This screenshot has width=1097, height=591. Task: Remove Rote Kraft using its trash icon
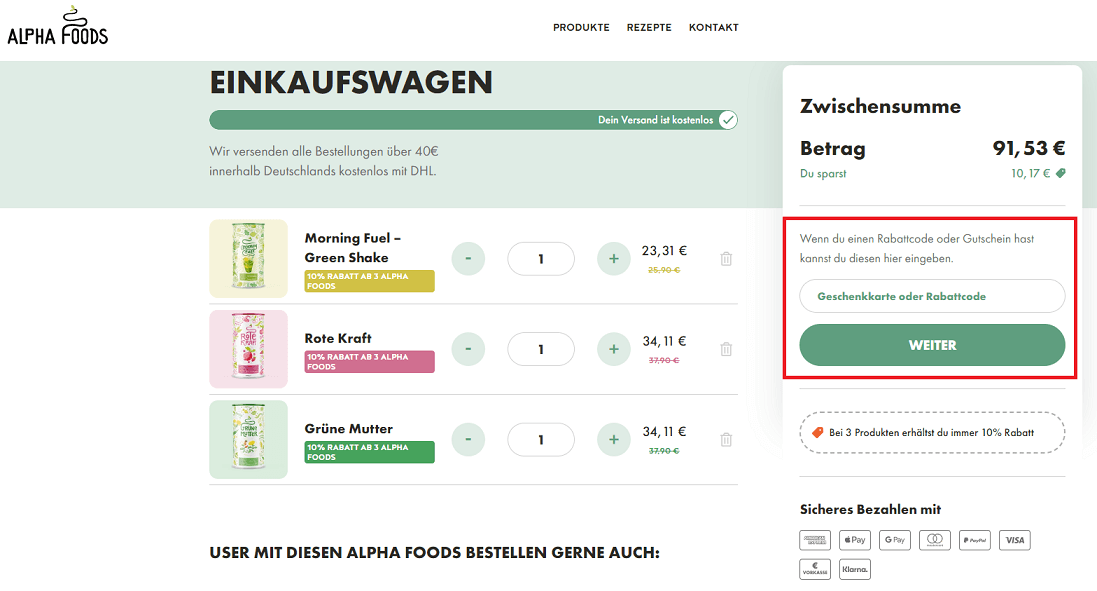point(726,349)
